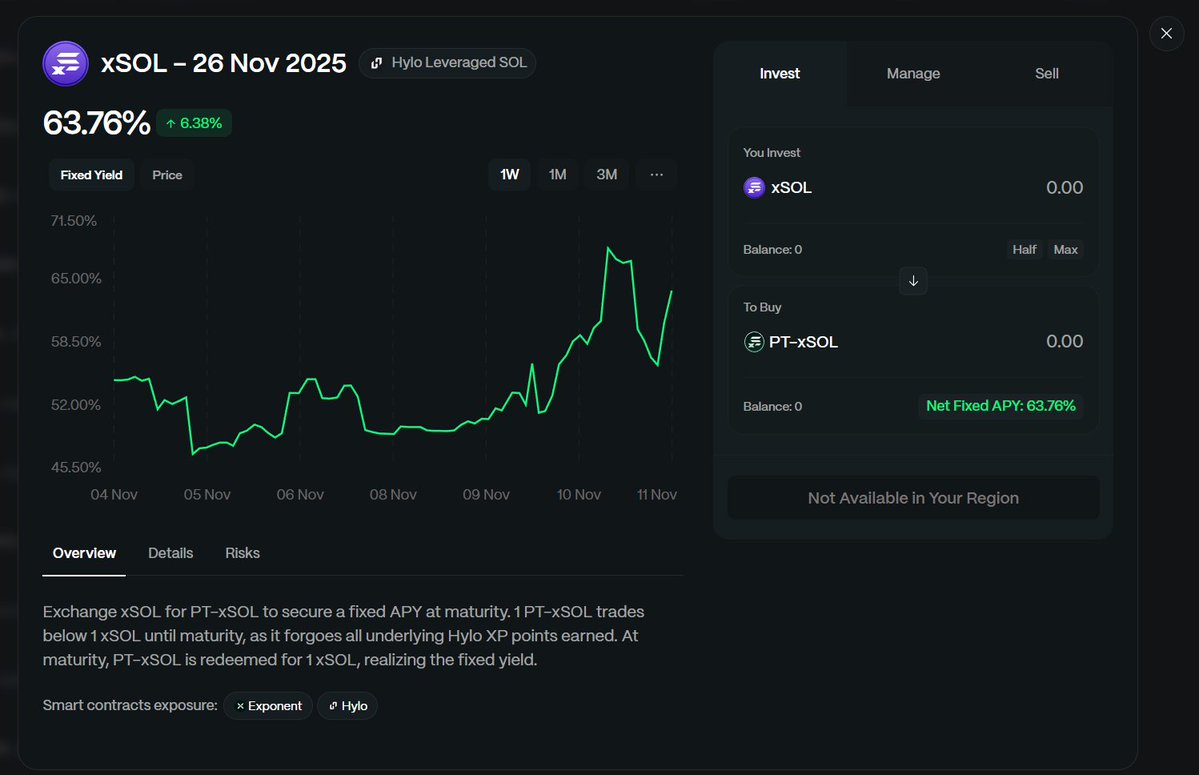The image size is (1199, 775).
Task: Click the xSOL token logo icon
Action: pos(65,62)
